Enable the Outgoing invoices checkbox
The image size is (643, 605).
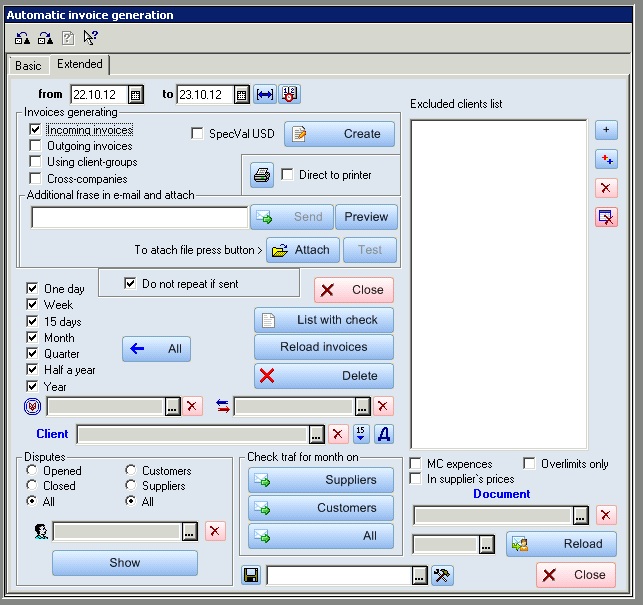pos(36,146)
